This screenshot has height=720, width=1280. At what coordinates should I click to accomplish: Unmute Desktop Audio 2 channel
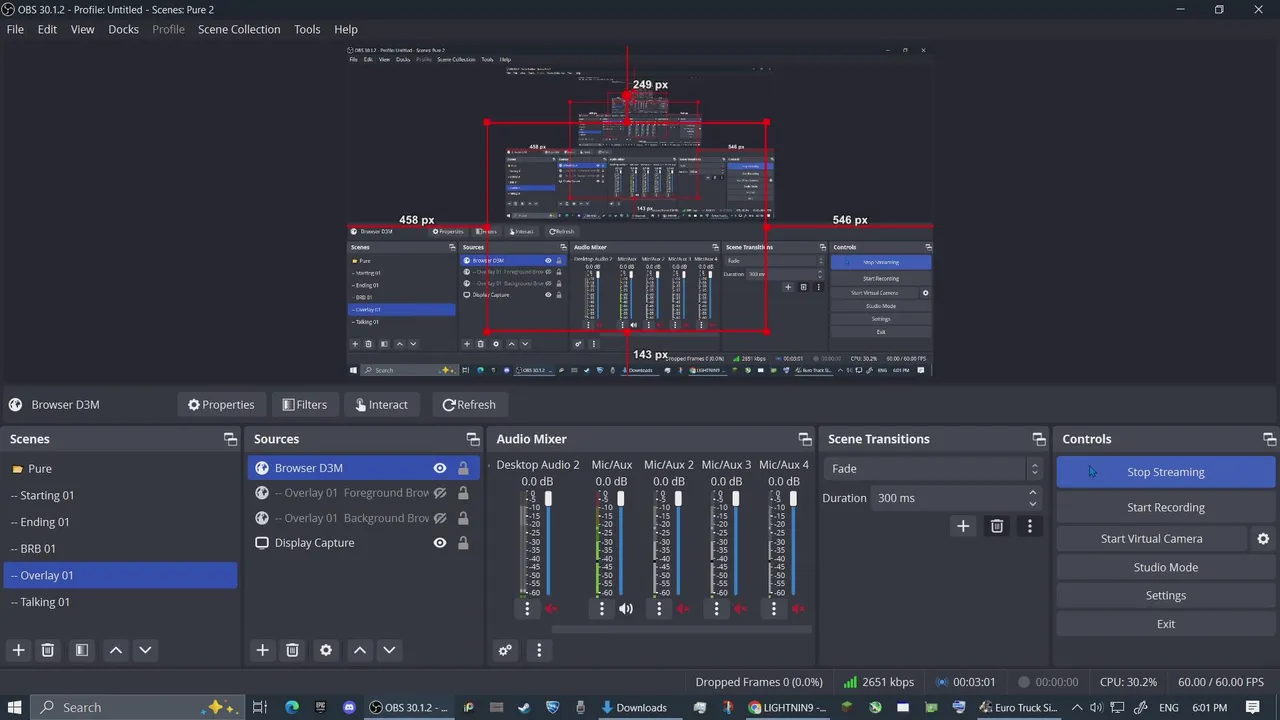pyautogui.click(x=551, y=609)
